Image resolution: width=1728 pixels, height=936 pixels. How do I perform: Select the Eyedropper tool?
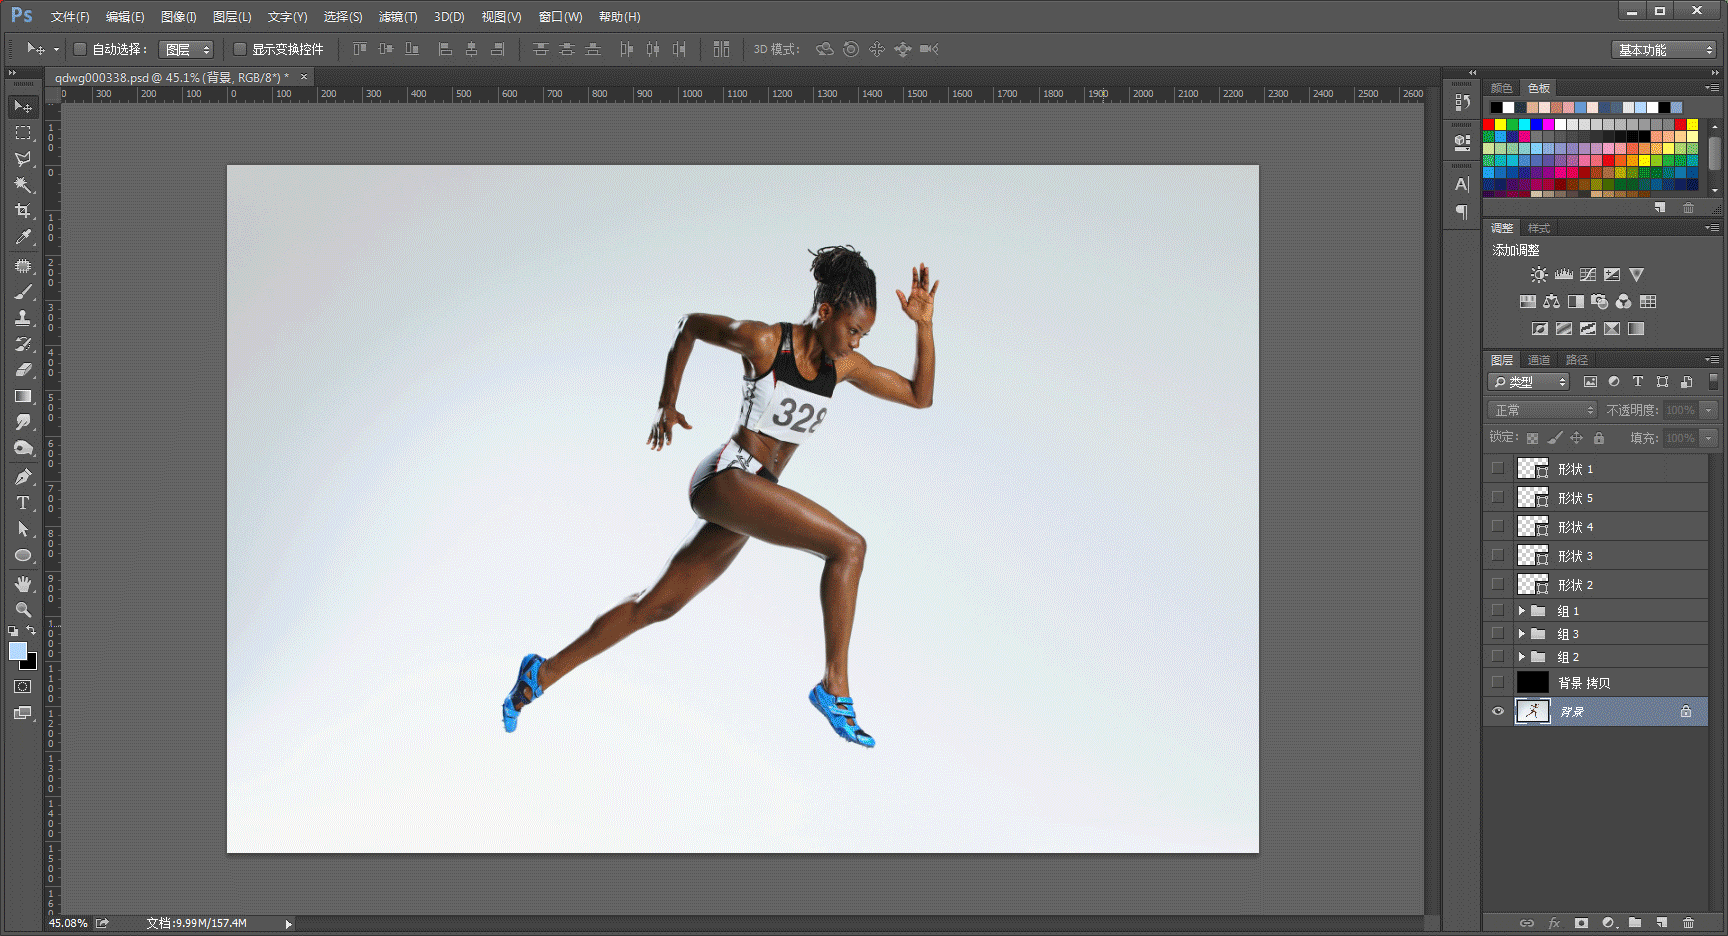pos(23,237)
